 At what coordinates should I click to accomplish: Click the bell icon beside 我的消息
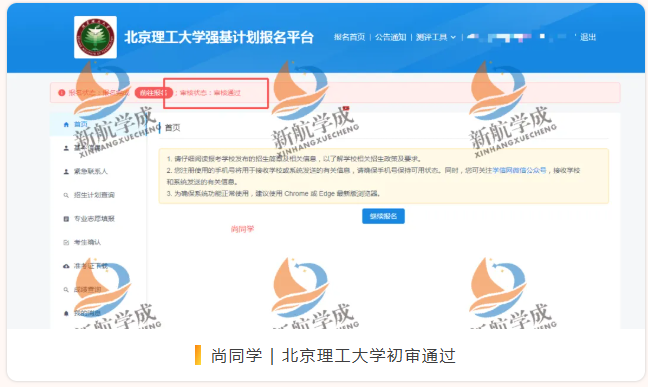point(66,313)
